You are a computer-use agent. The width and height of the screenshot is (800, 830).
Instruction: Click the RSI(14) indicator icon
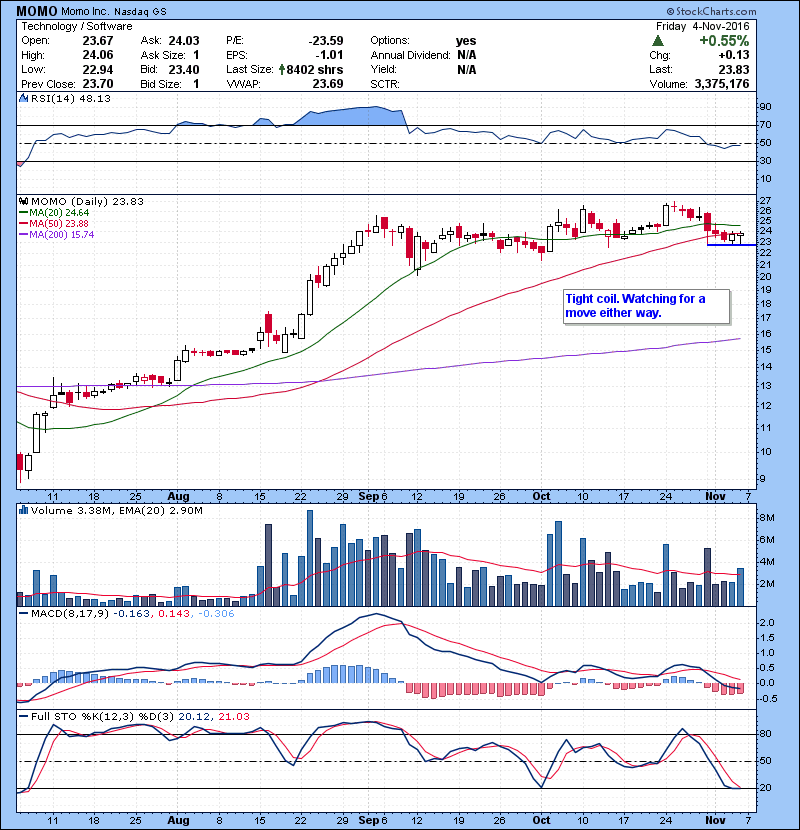click(23, 98)
